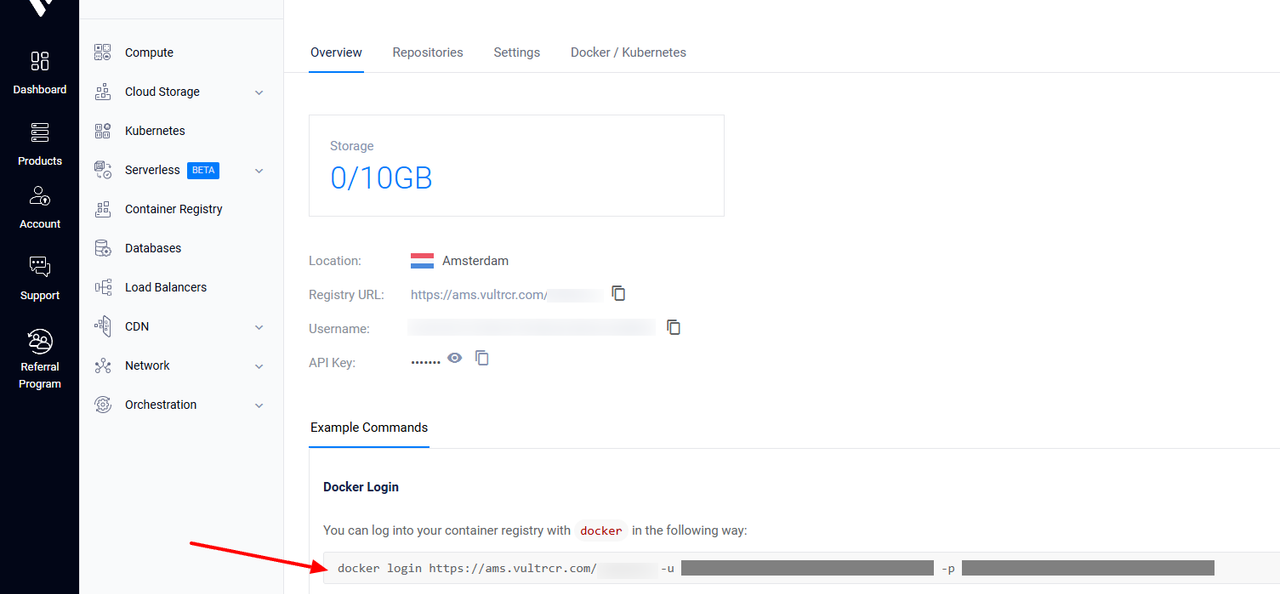Click the Load Balancers sidebar icon
The height and width of the screenshot is (594, 1280).
pos(103,287)
